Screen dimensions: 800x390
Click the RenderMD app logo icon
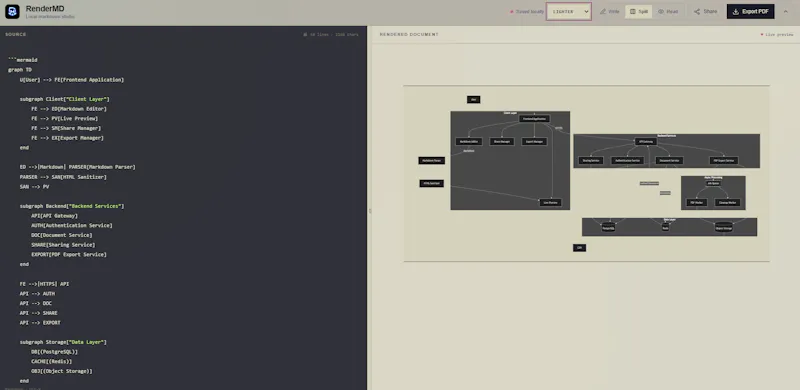point(12,12)
